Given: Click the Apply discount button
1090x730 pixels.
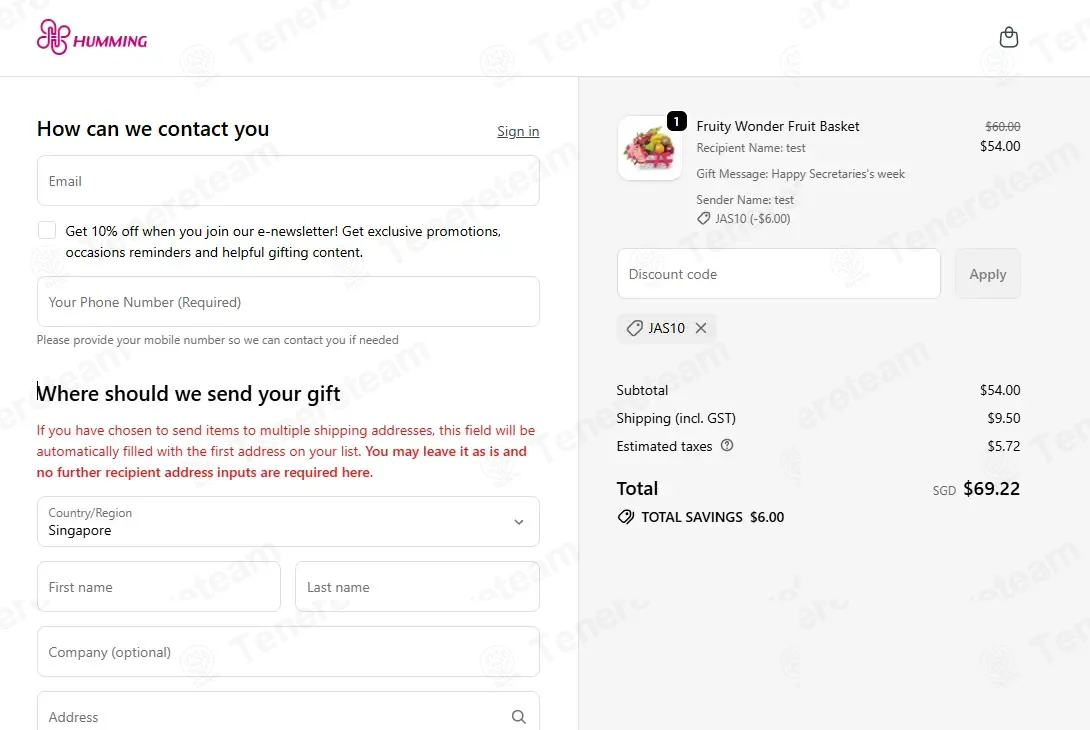Looking at the screenshot, I should [x=987, y=274].
